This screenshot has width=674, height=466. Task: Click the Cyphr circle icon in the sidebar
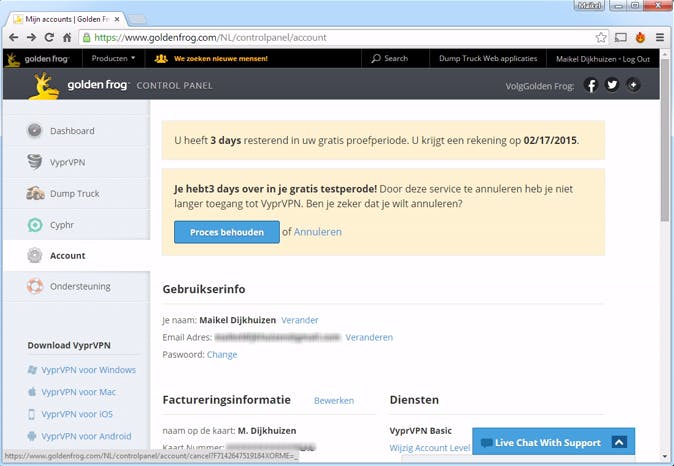[35, 224]
